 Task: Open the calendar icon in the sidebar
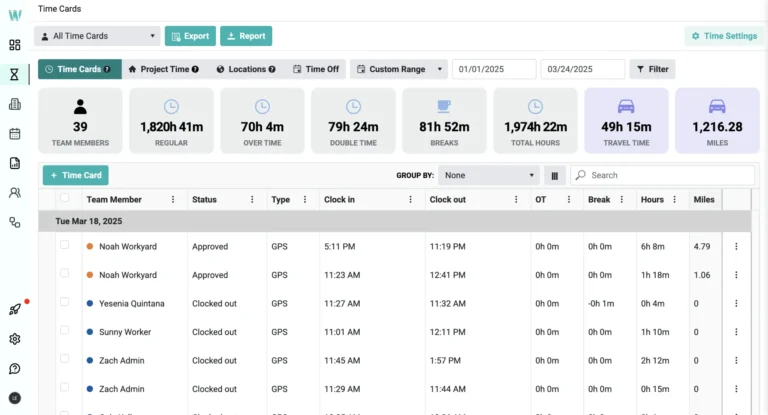tap(15, 134)
